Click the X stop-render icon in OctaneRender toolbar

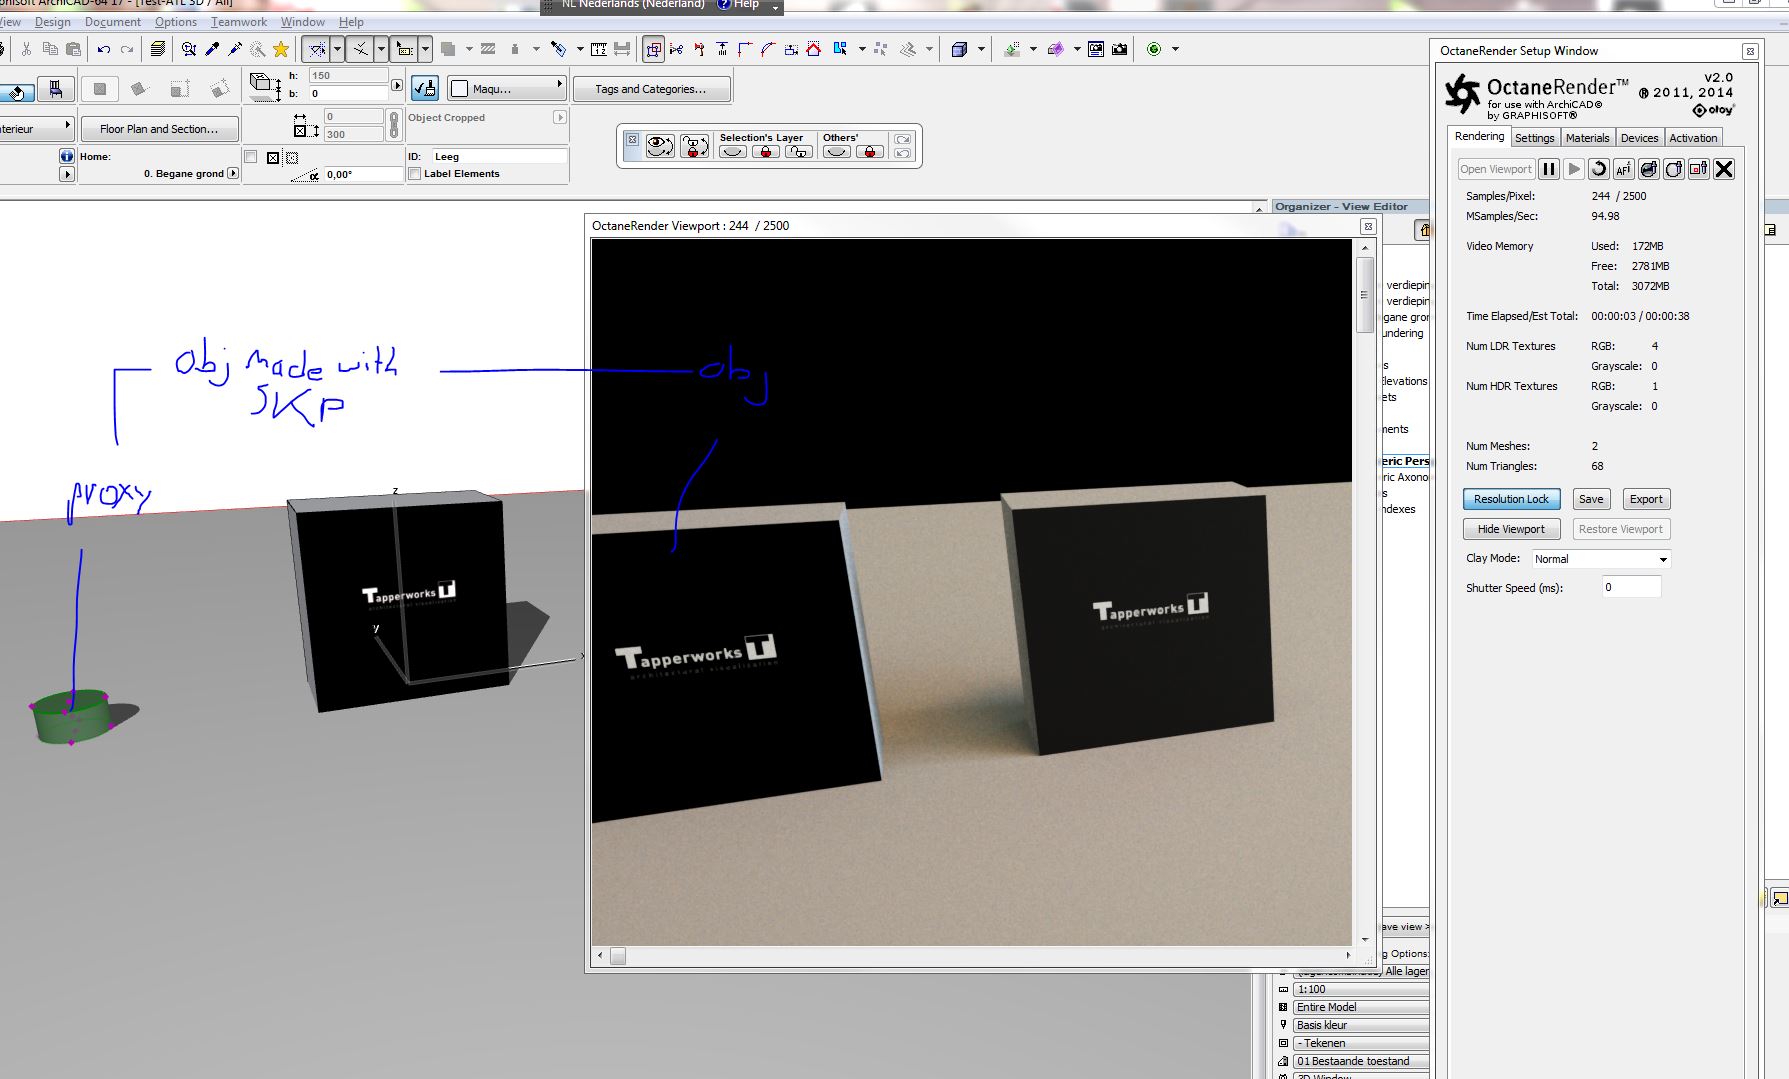pyautogui.click(x=1724, y=169)
